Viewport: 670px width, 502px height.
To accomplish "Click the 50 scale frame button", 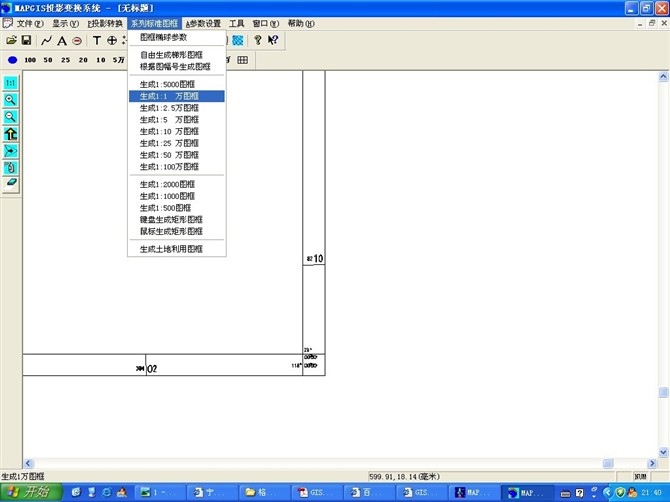I will coord(48,60).
